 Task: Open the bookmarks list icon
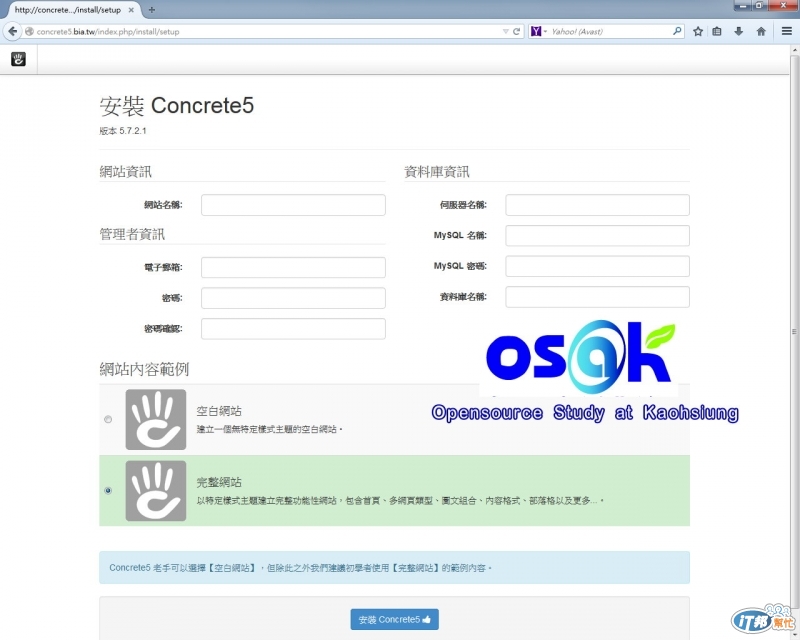pyautogui.click(x=717, y=32)
